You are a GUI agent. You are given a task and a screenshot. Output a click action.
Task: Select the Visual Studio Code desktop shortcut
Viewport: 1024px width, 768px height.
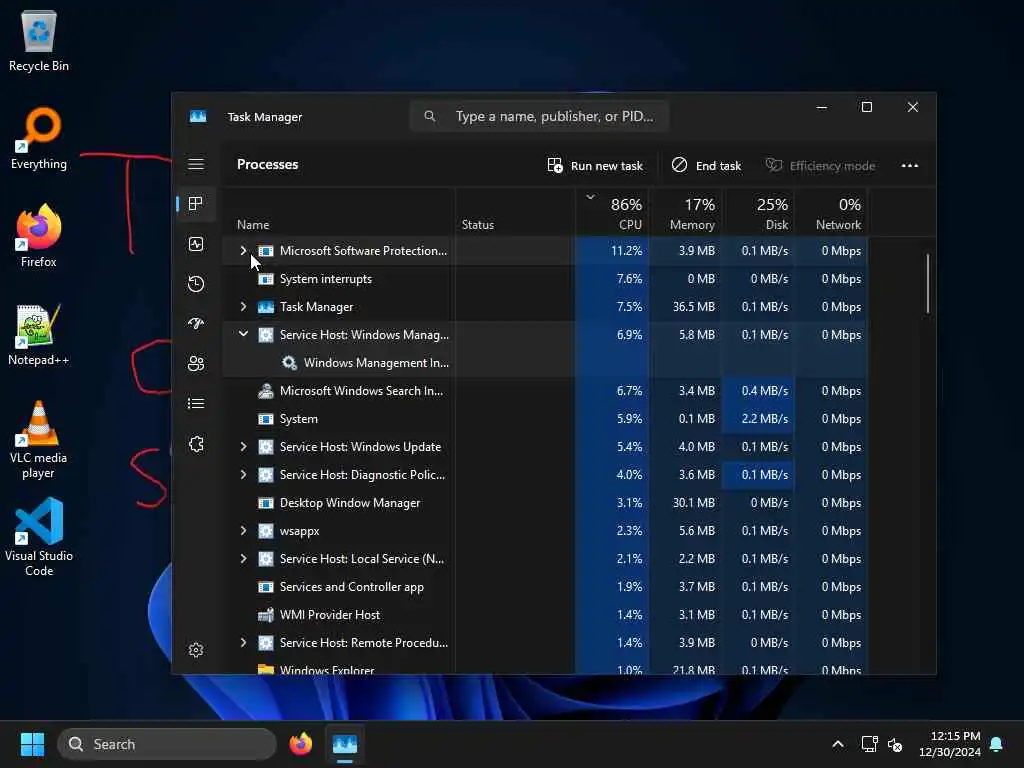click(39, 537)
